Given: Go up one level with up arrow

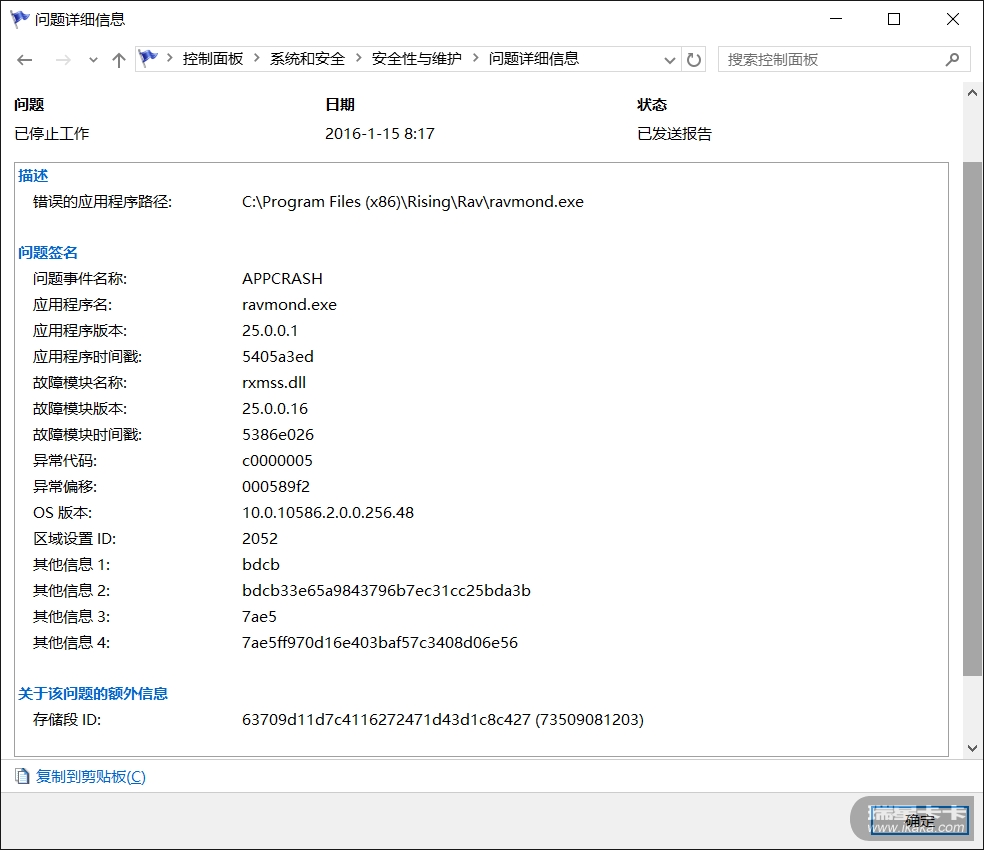Looking at the screenshot, I should tap(119, 60).
